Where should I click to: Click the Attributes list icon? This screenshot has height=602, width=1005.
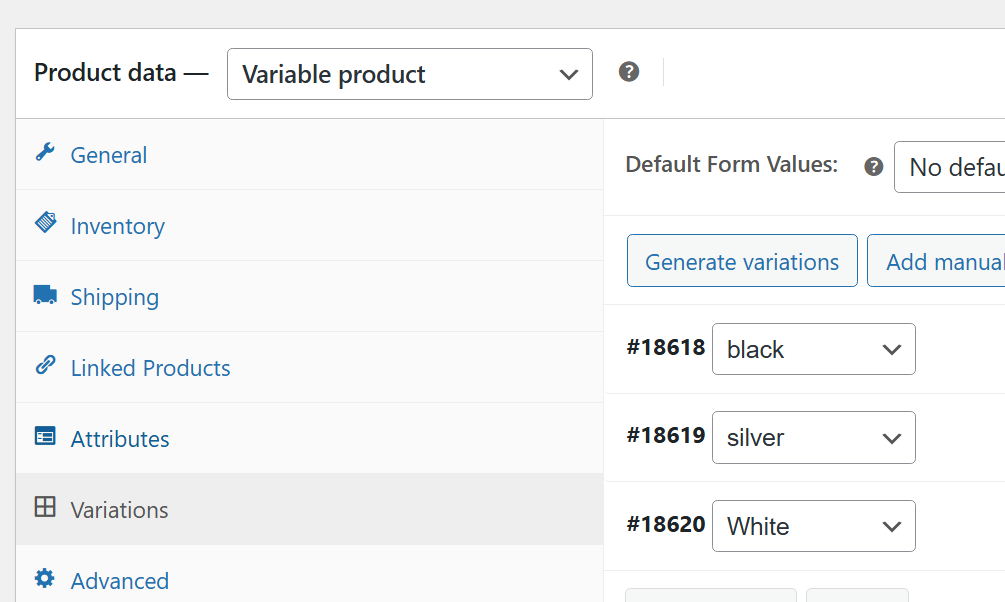pos(45,436)
